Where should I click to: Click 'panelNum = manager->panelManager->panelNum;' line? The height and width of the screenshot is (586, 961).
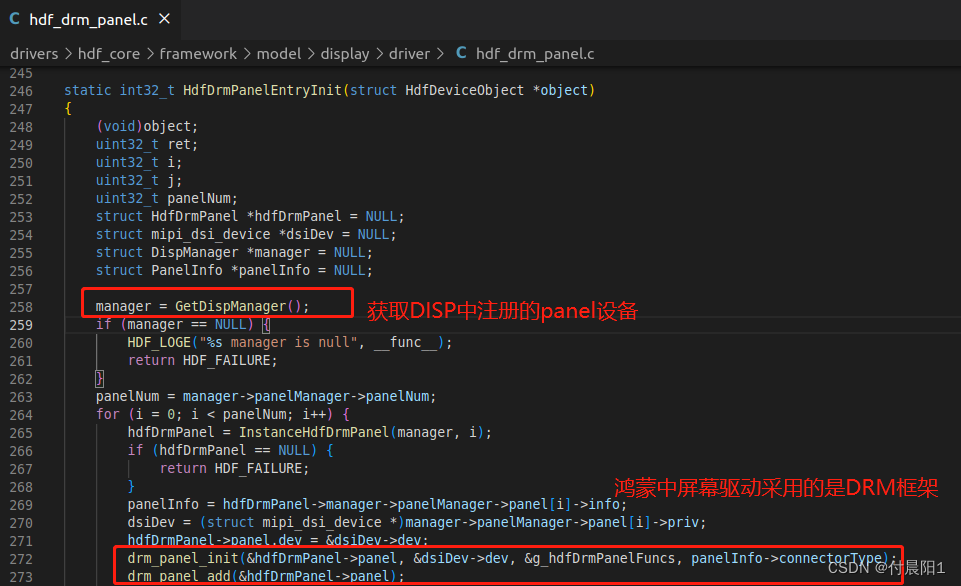(x=266, y=396)
